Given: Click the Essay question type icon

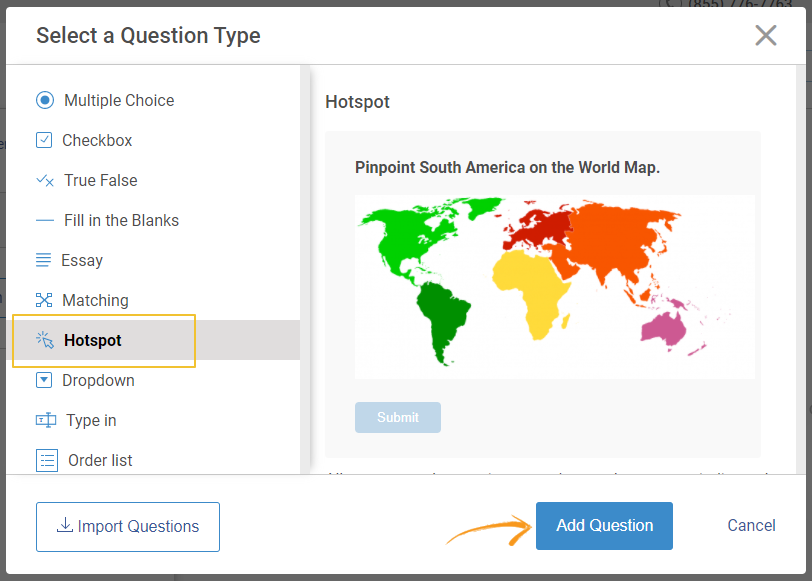Looking at the screenshot, I should click(44, 260).
